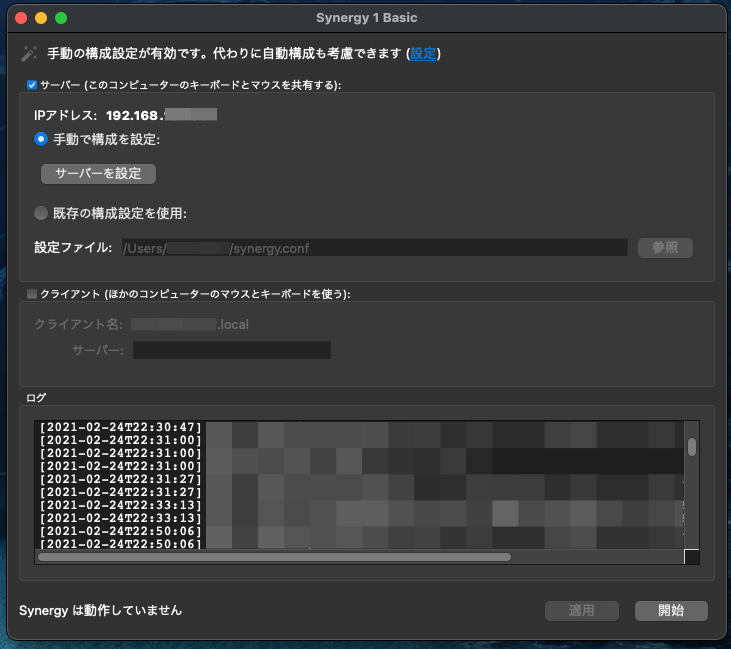Open the 設定 link in the top message
Screen dimensions: 731x649
(423, 54)
